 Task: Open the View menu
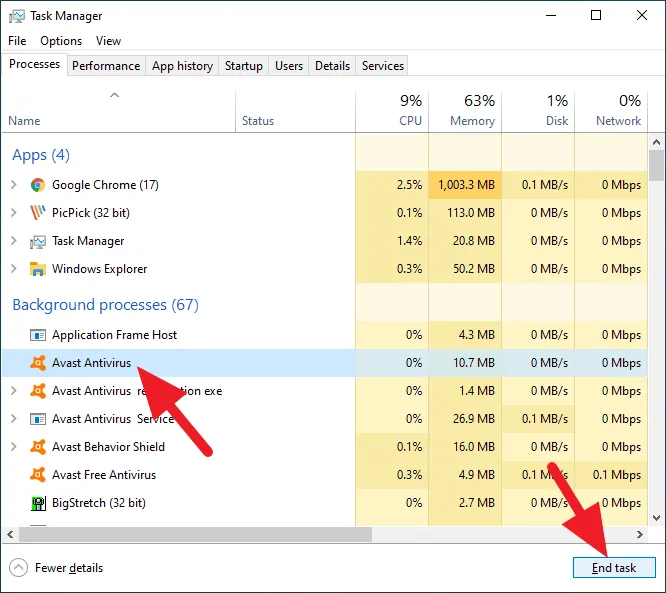tap(108, 41)
